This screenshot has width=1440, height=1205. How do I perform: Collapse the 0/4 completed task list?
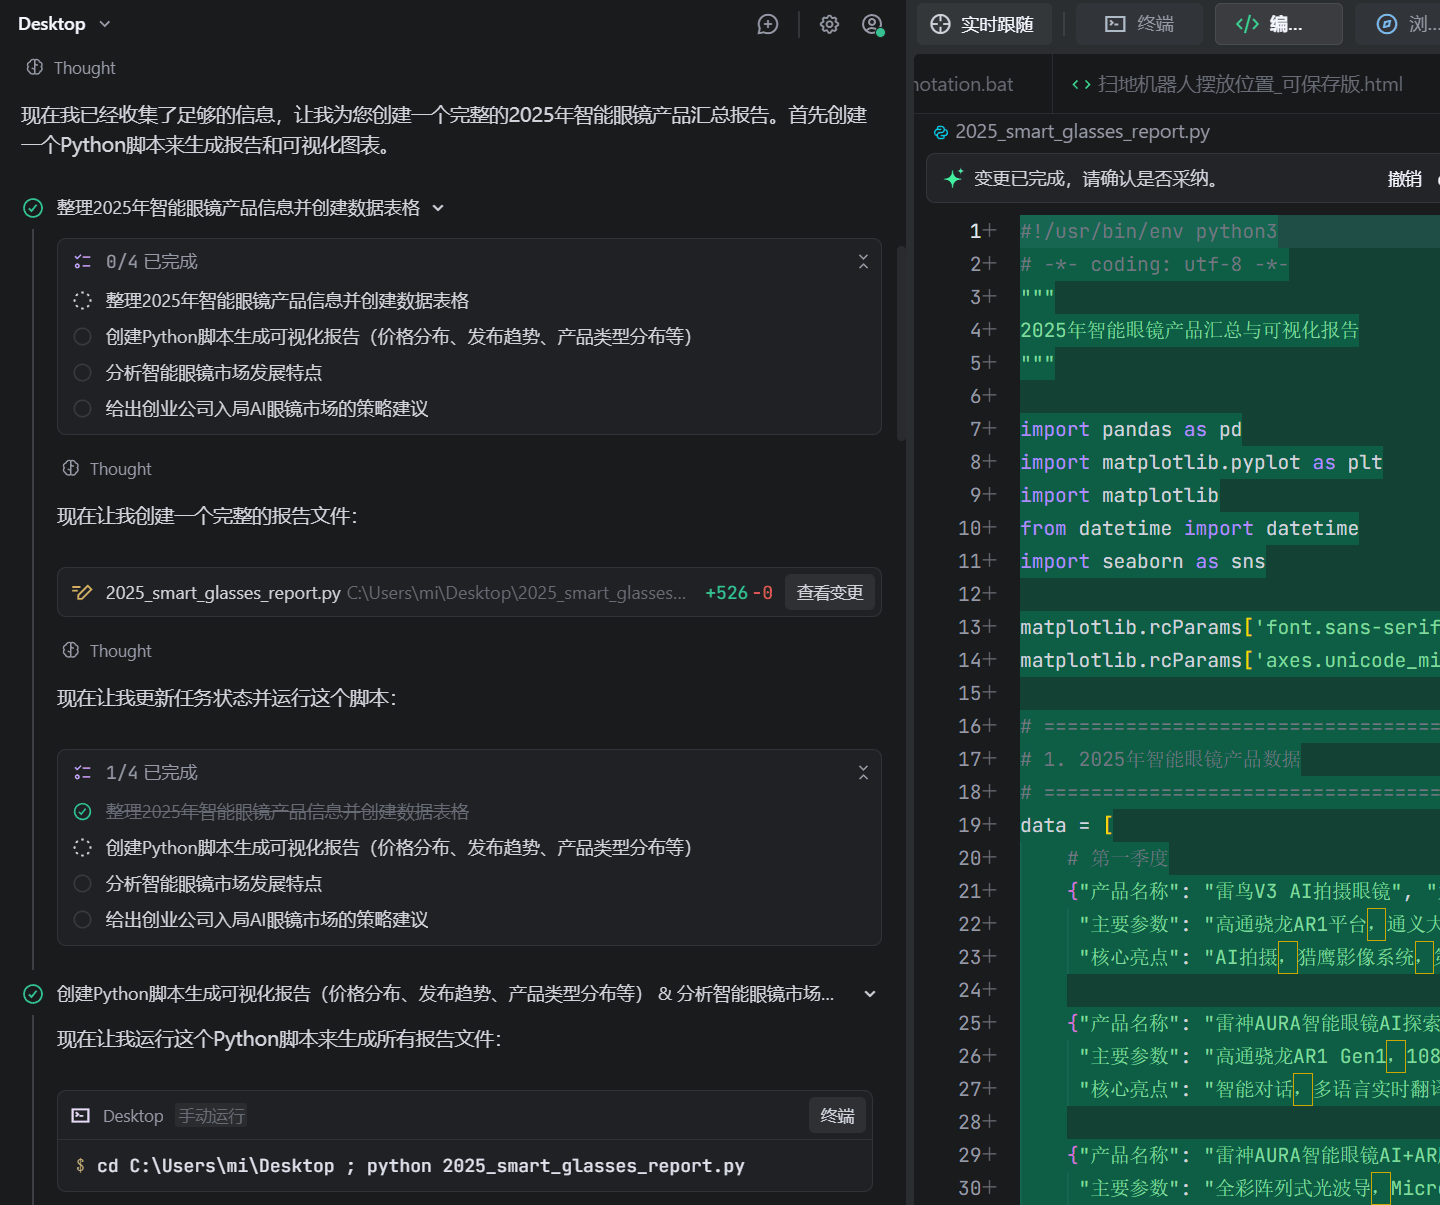(x=863, y=261)
